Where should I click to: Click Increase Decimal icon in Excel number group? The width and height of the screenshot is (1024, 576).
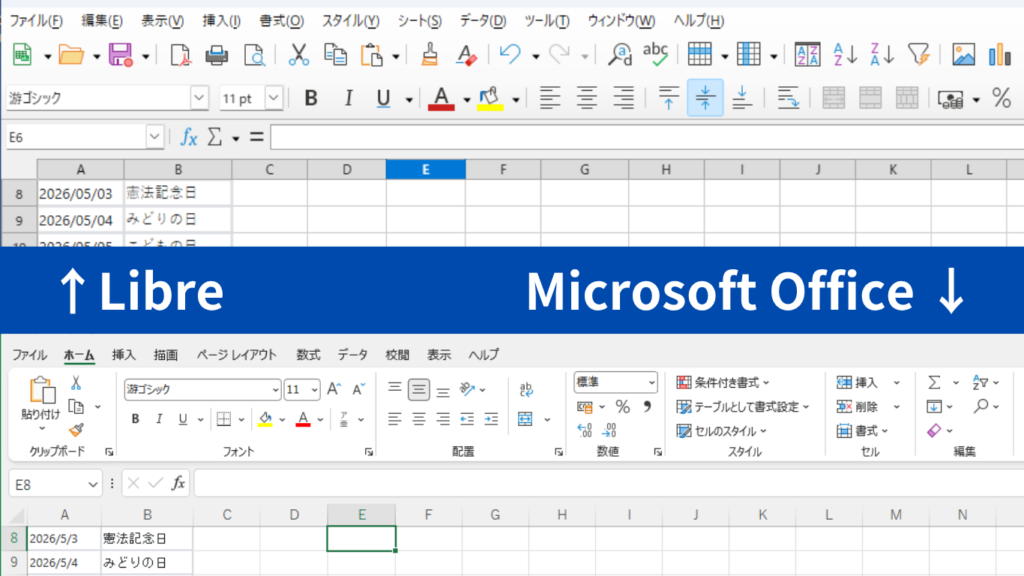[x=584, y=430]
